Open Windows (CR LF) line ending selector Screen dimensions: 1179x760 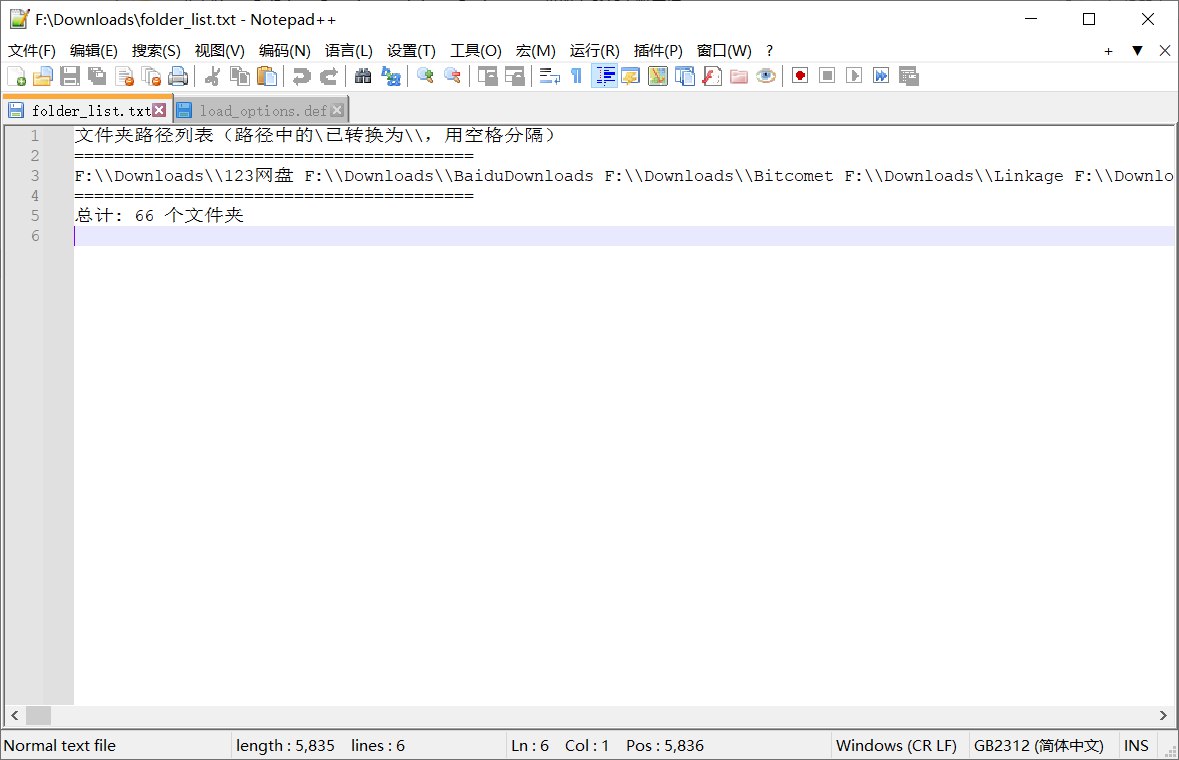896,746
